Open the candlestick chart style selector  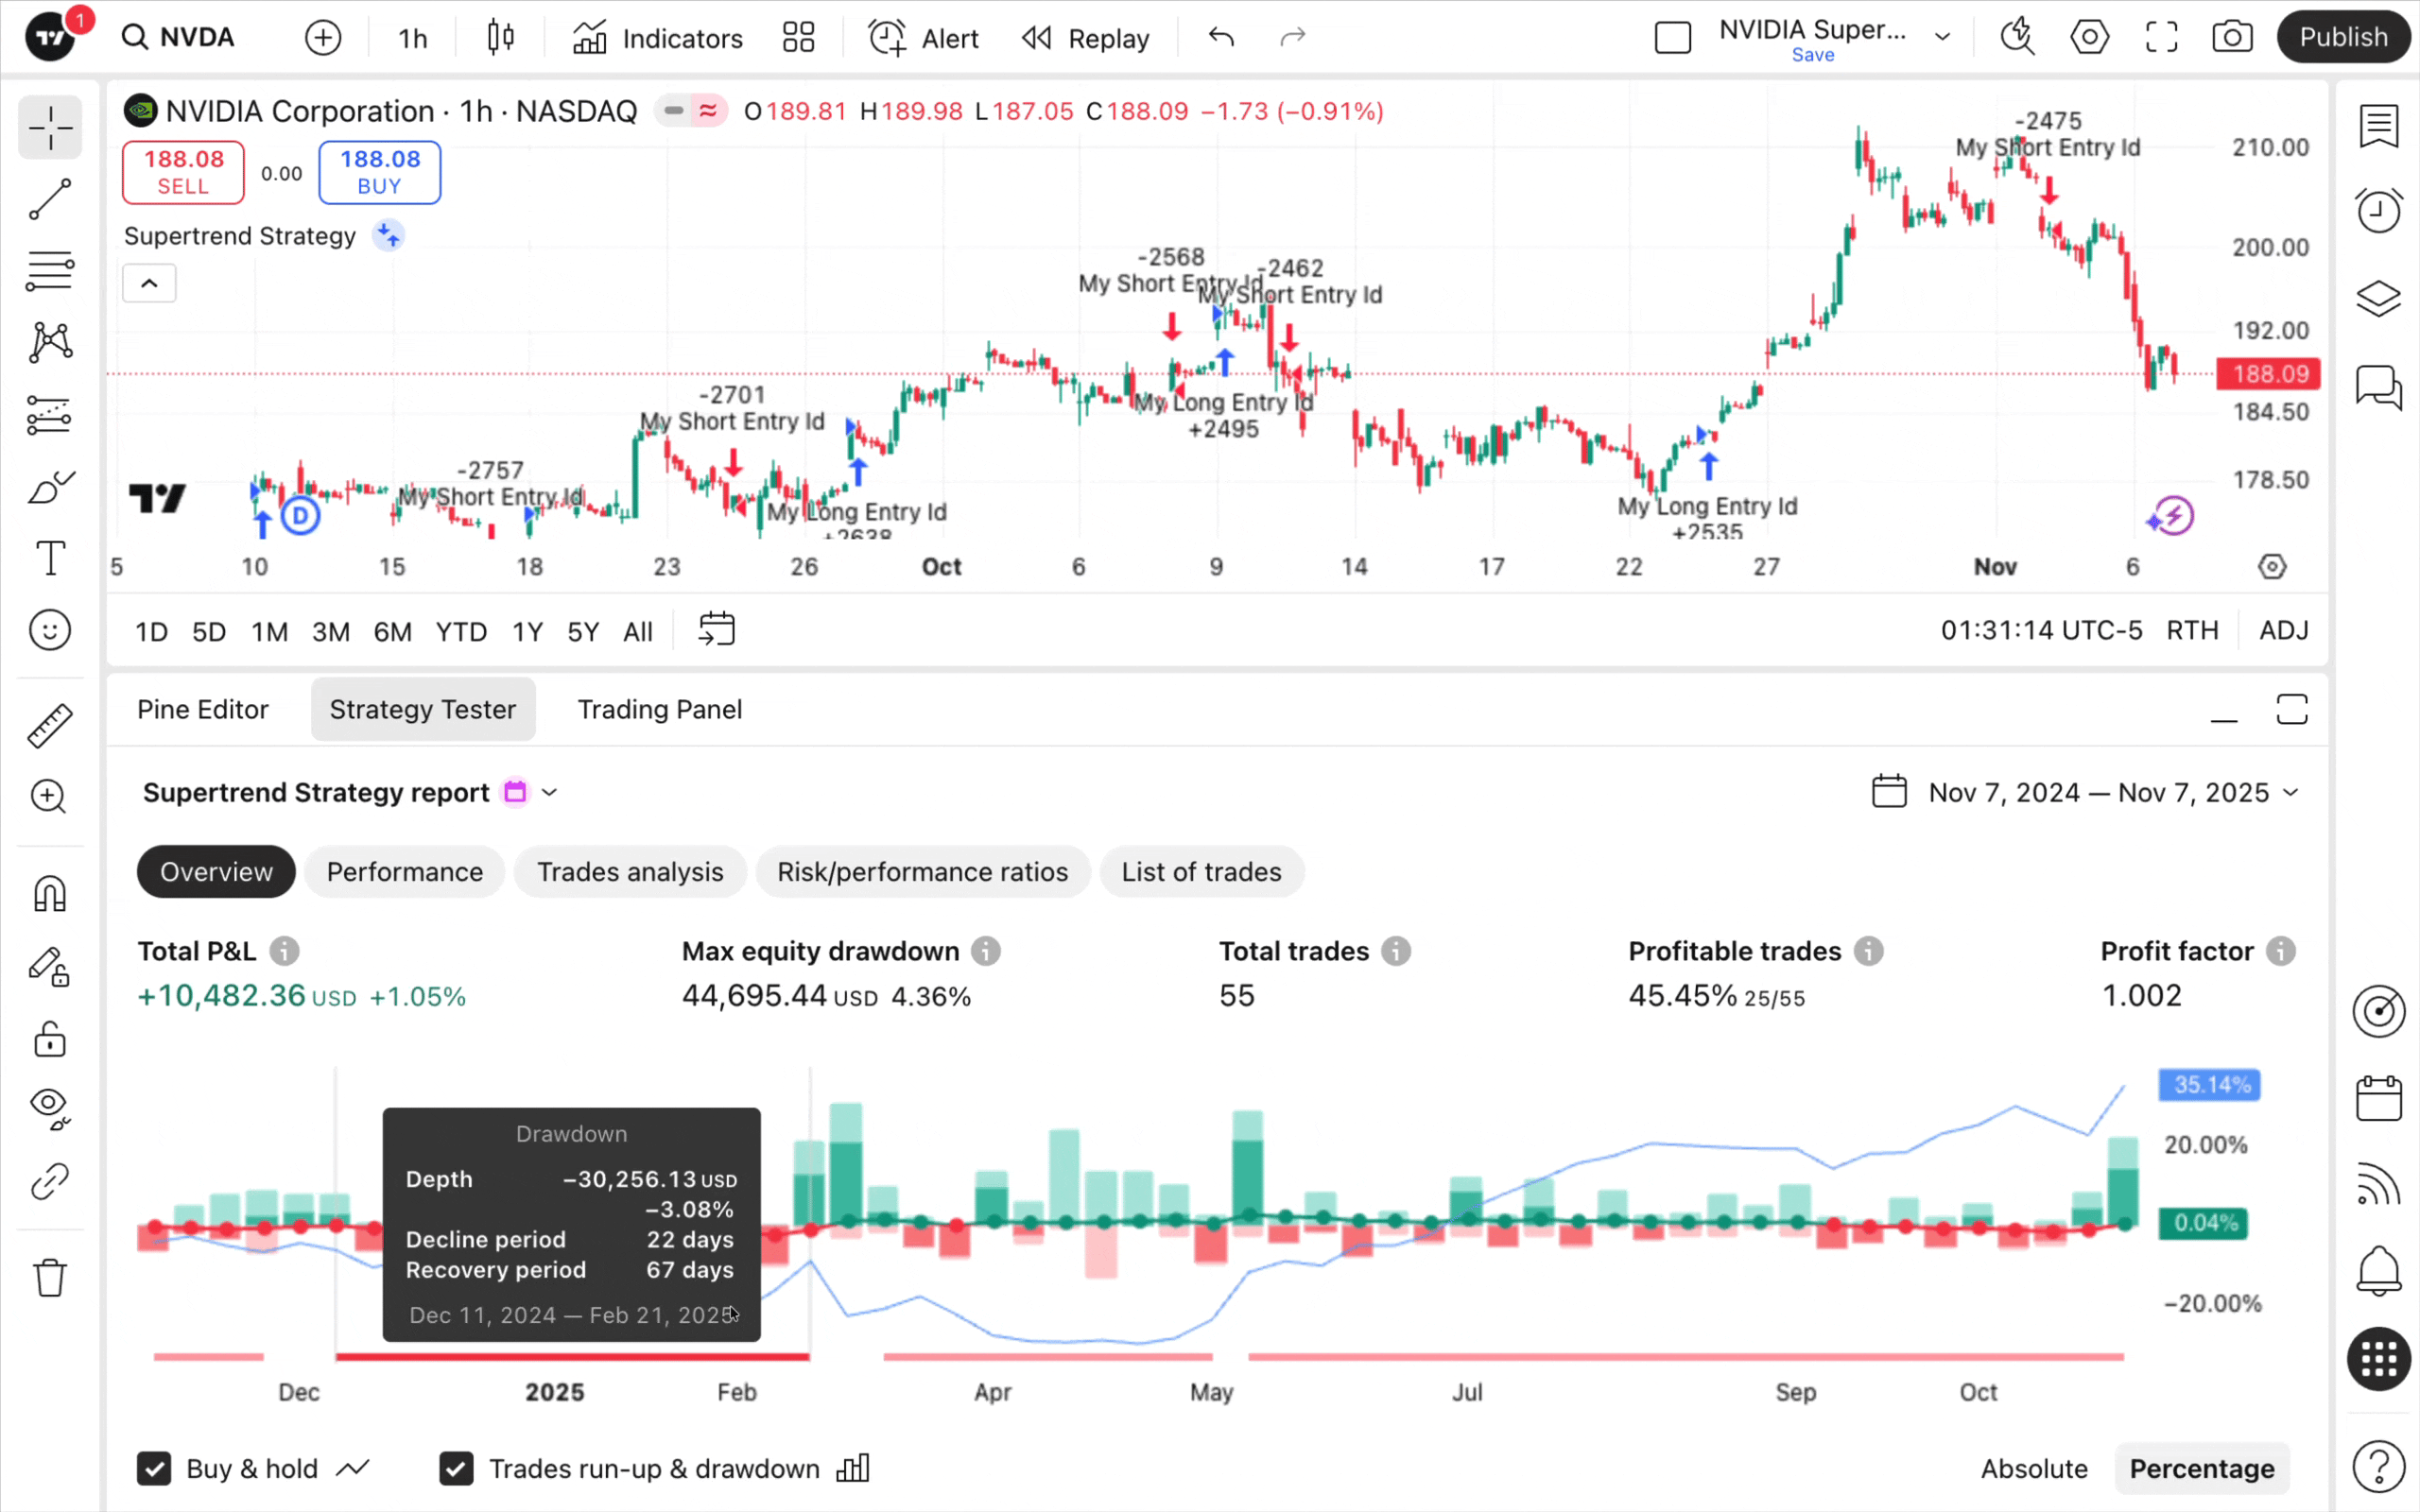click(x=500, y=38)
